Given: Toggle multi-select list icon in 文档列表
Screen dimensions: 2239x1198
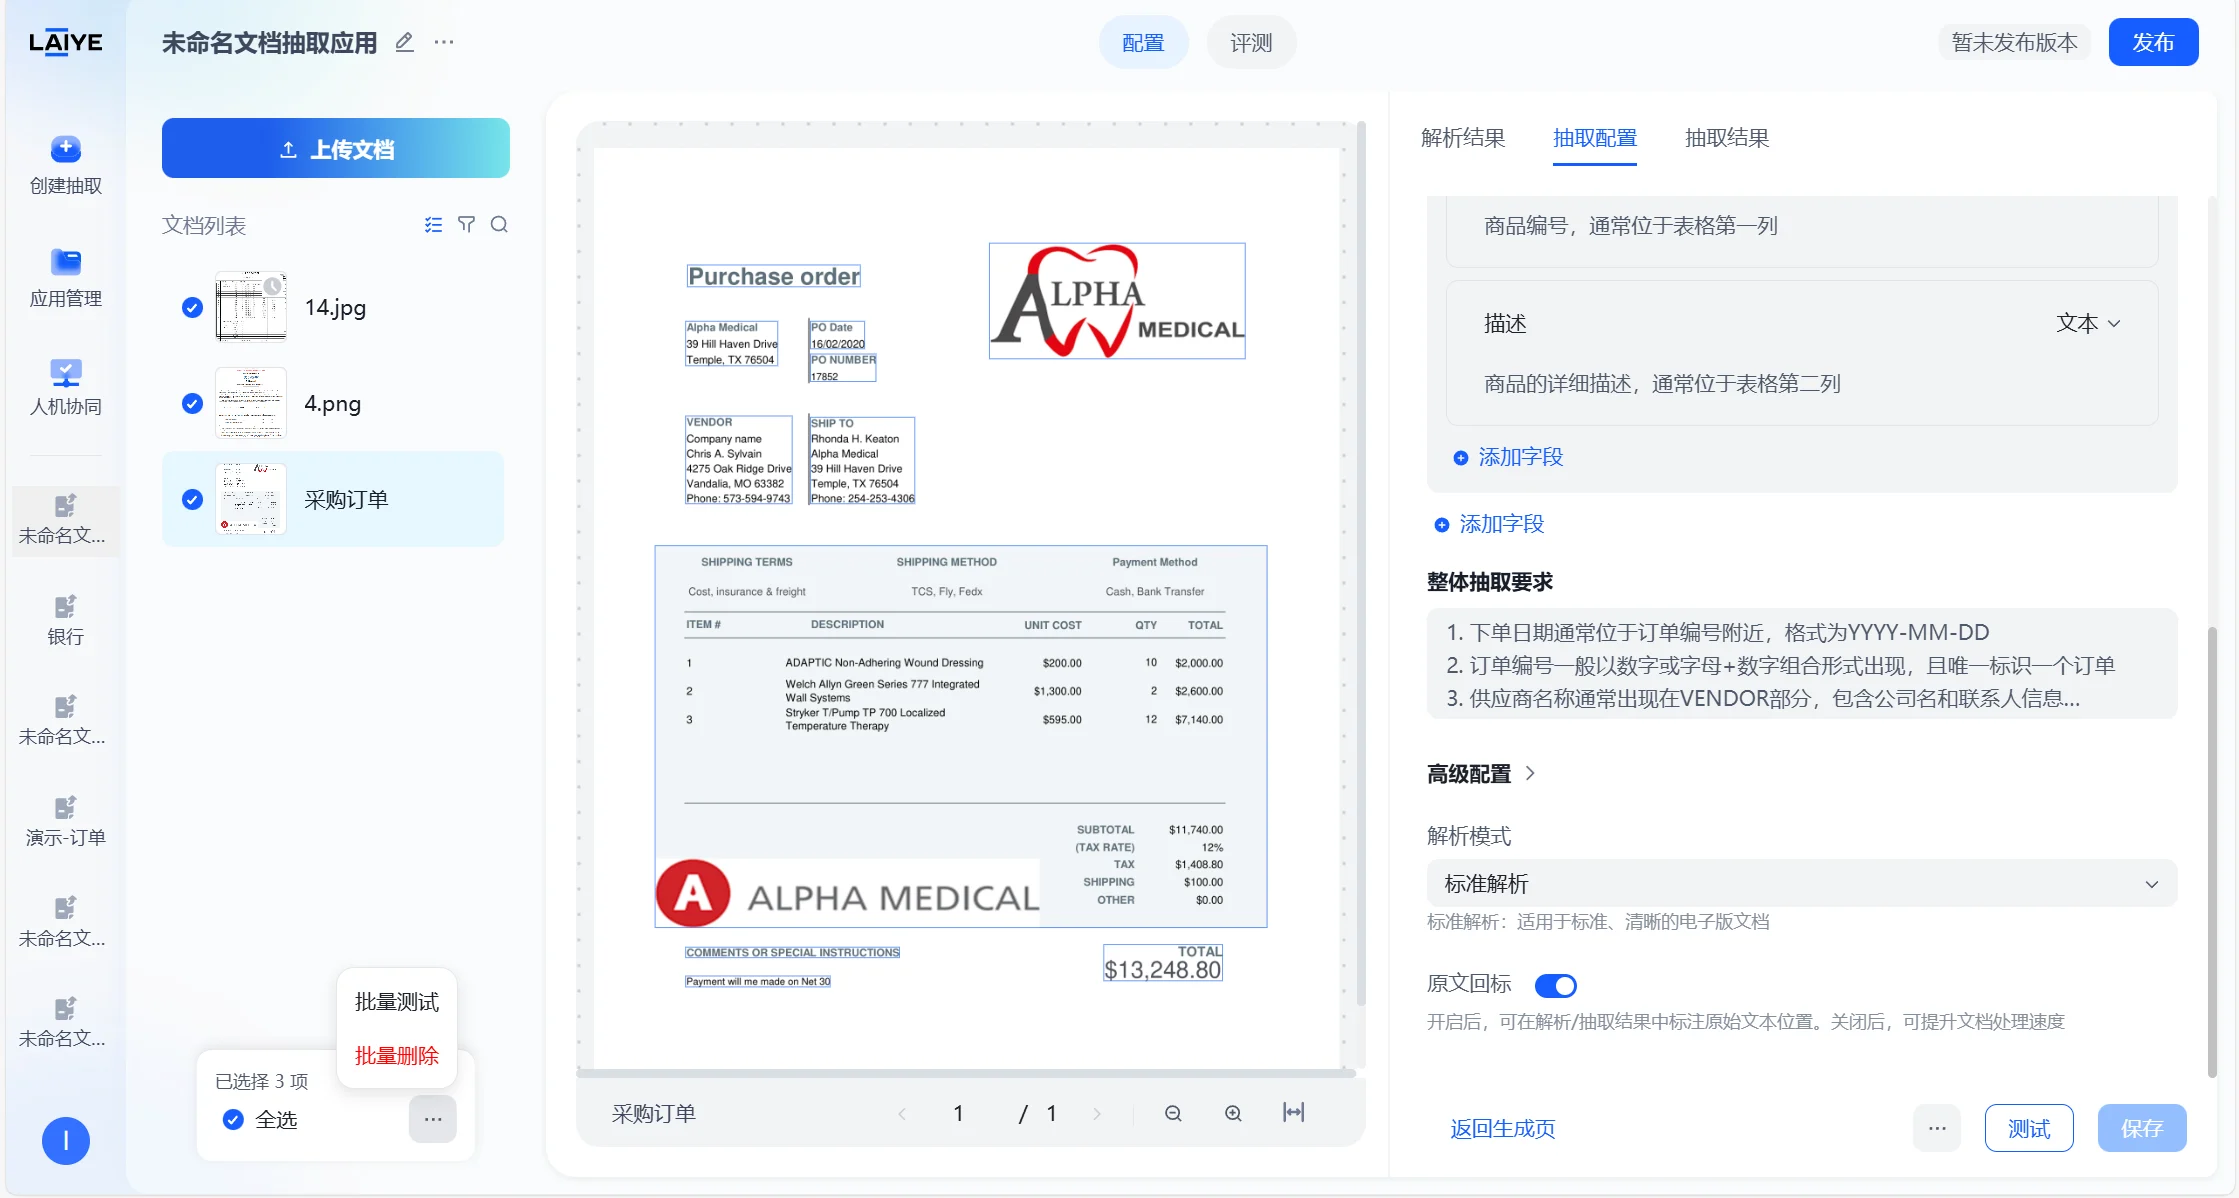Looking at the screenshot, I should (433, 225).
